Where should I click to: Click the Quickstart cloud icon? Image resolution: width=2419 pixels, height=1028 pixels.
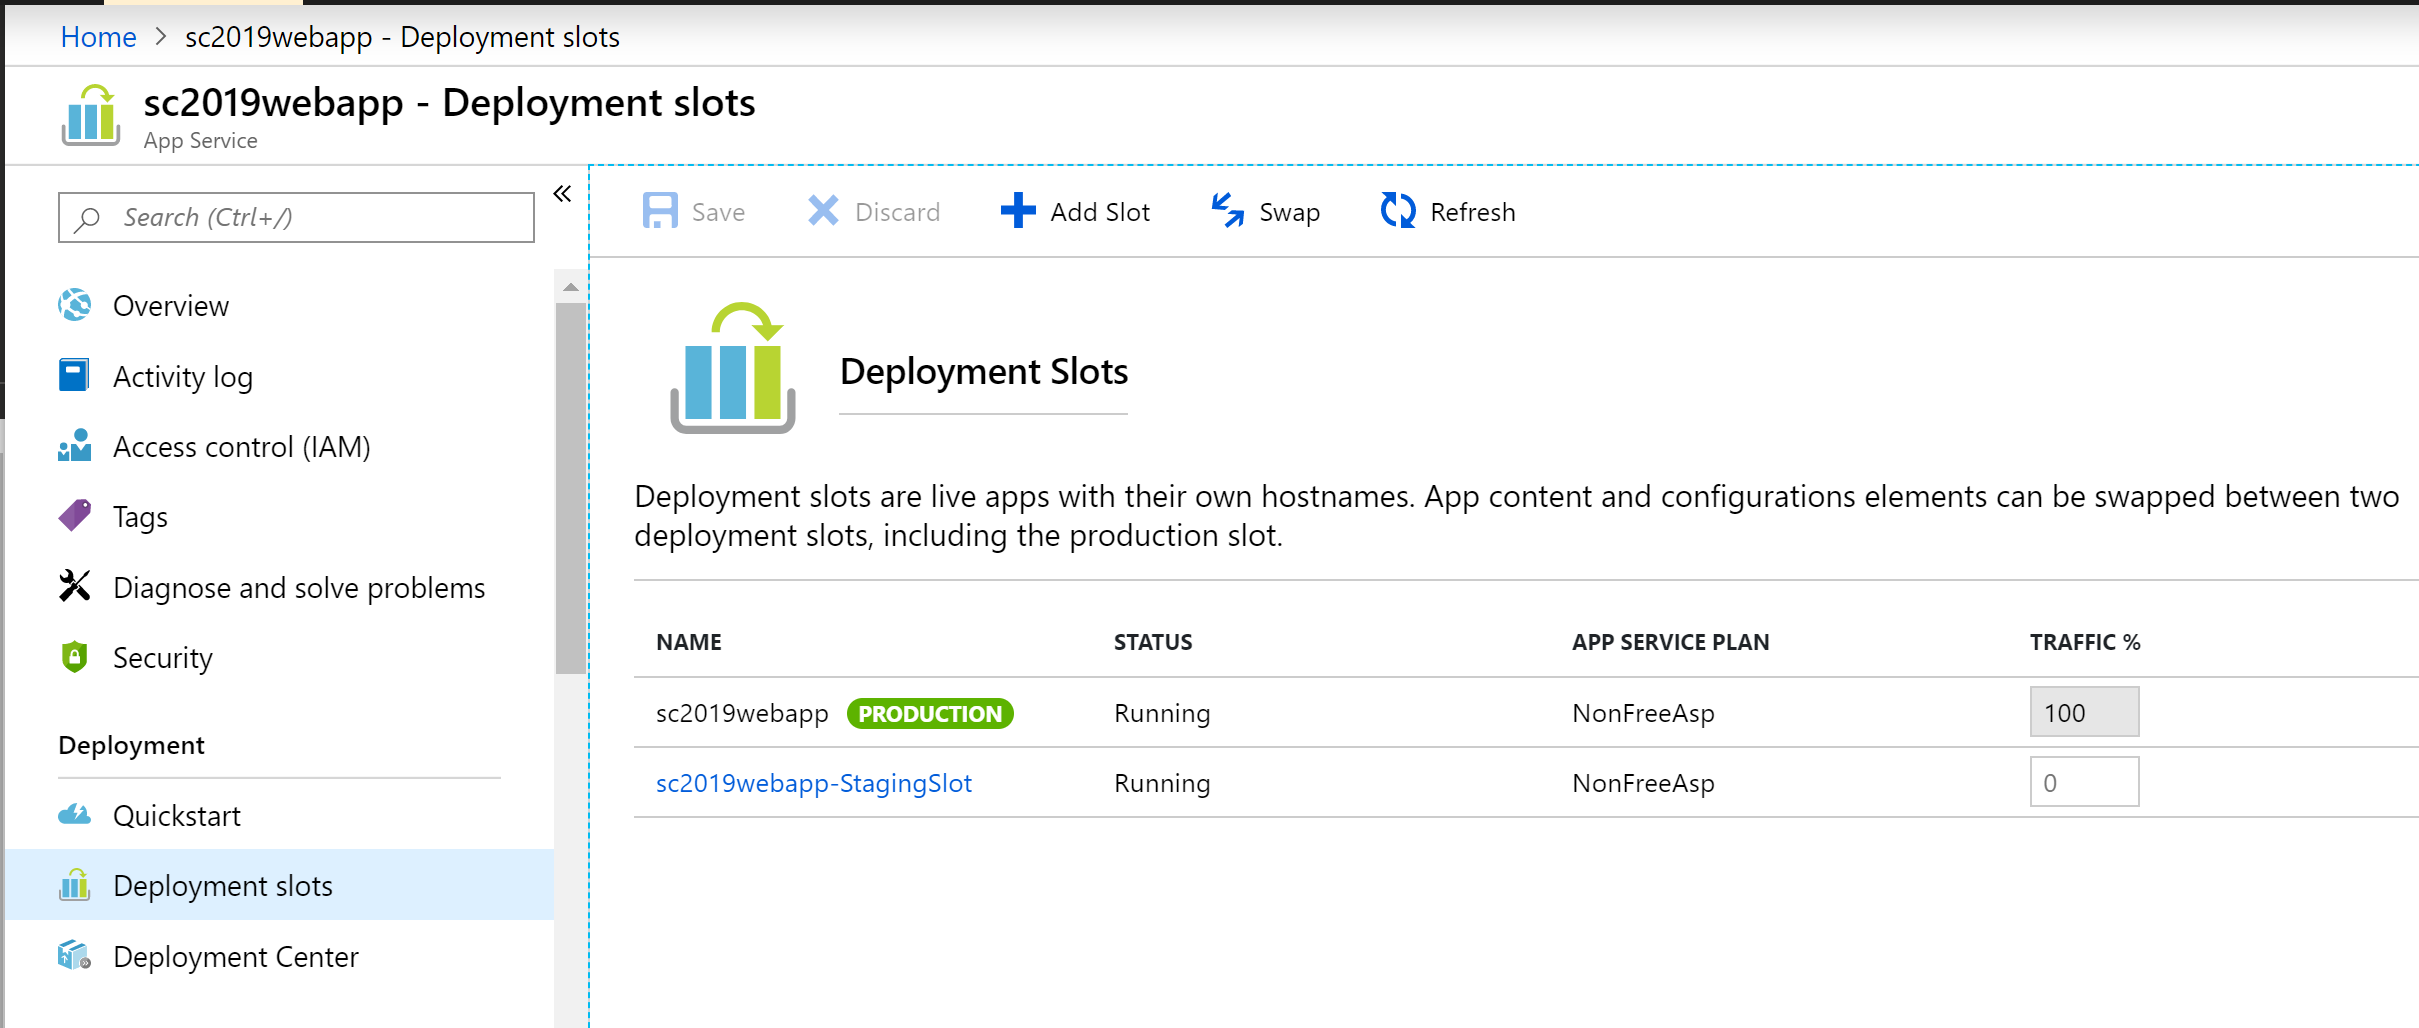[x=75, y=815]
